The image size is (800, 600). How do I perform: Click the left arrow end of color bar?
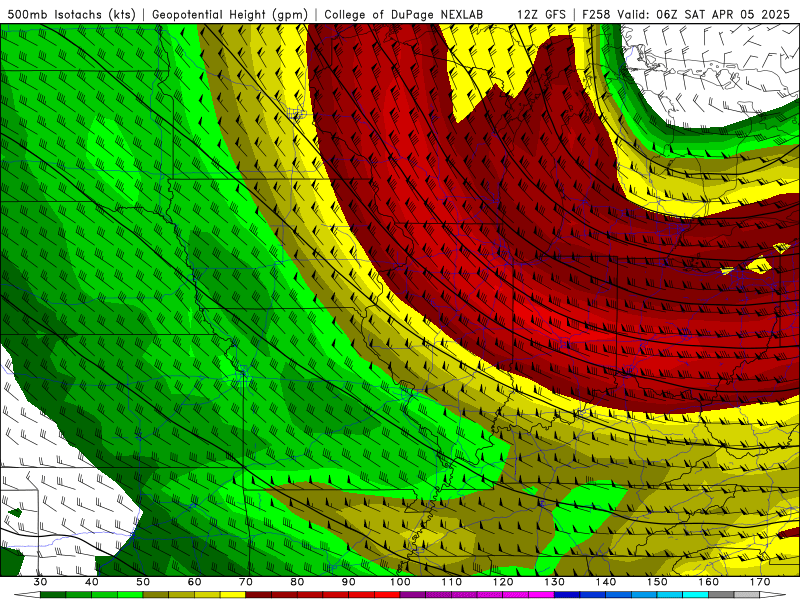[27, 594]
